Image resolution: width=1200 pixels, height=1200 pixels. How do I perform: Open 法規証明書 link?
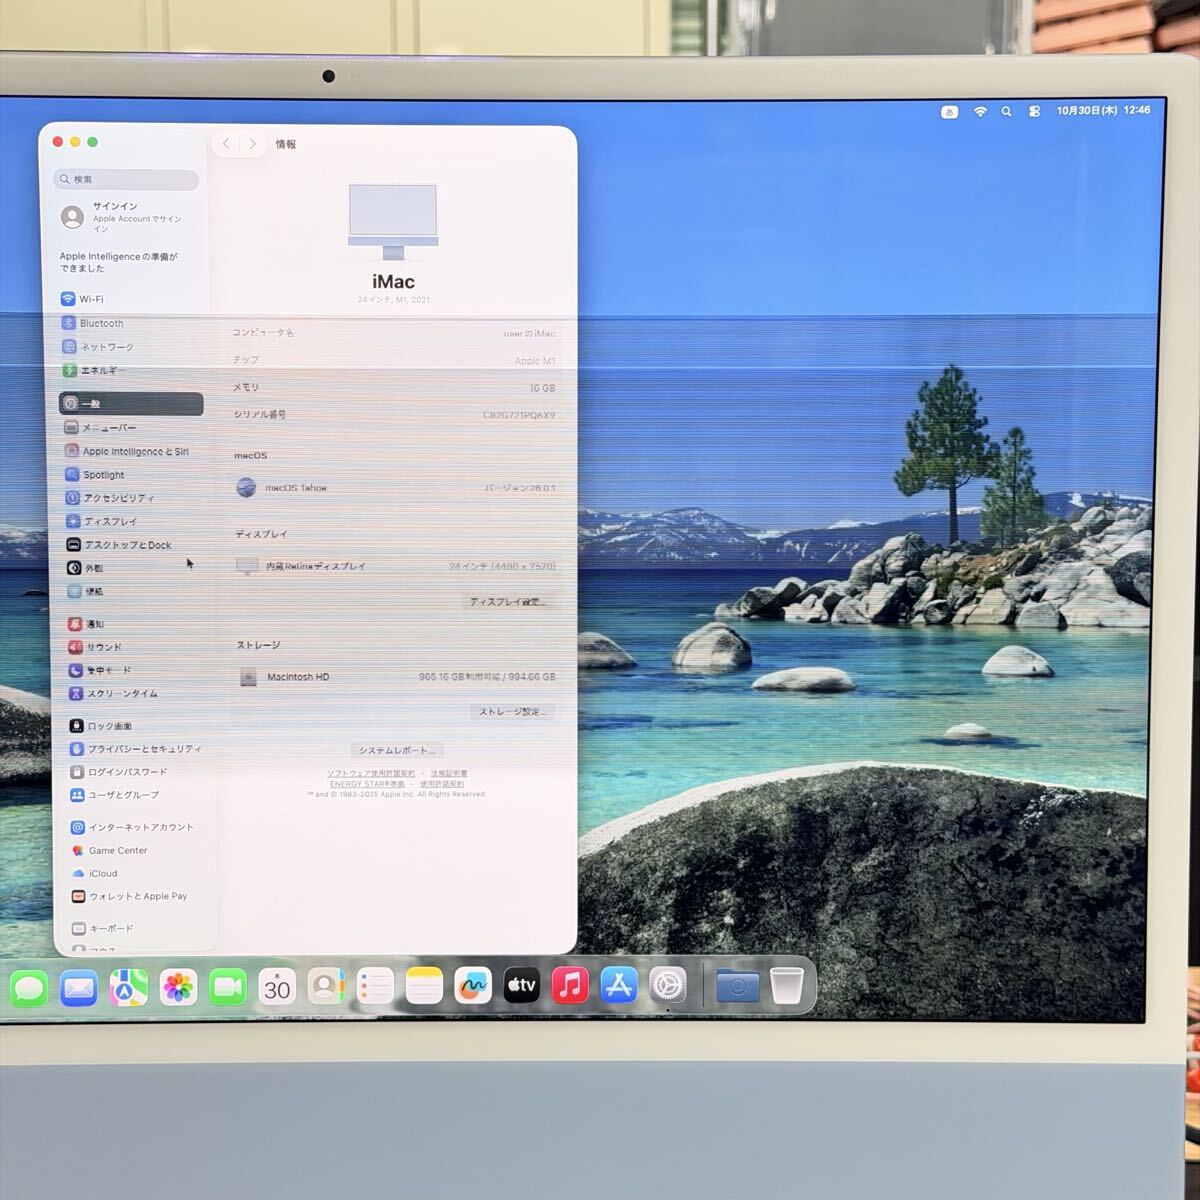(449, 773)
